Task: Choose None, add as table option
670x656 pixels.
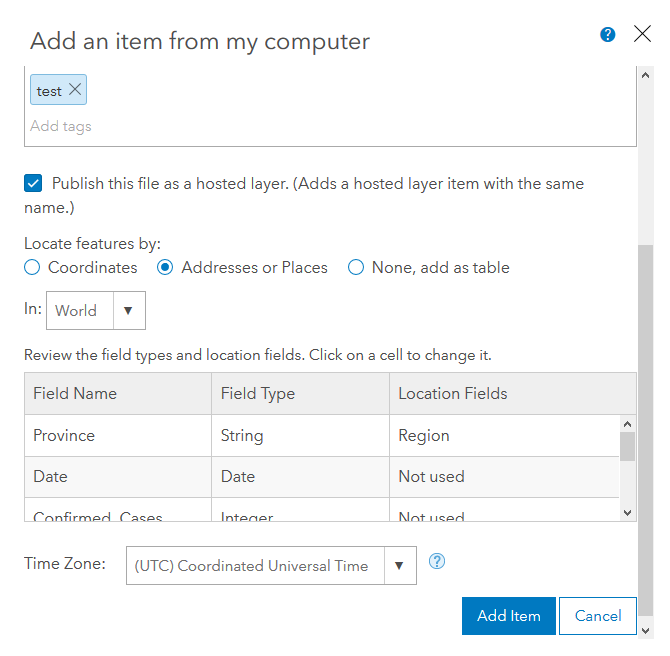Action: tap(356, 267)
